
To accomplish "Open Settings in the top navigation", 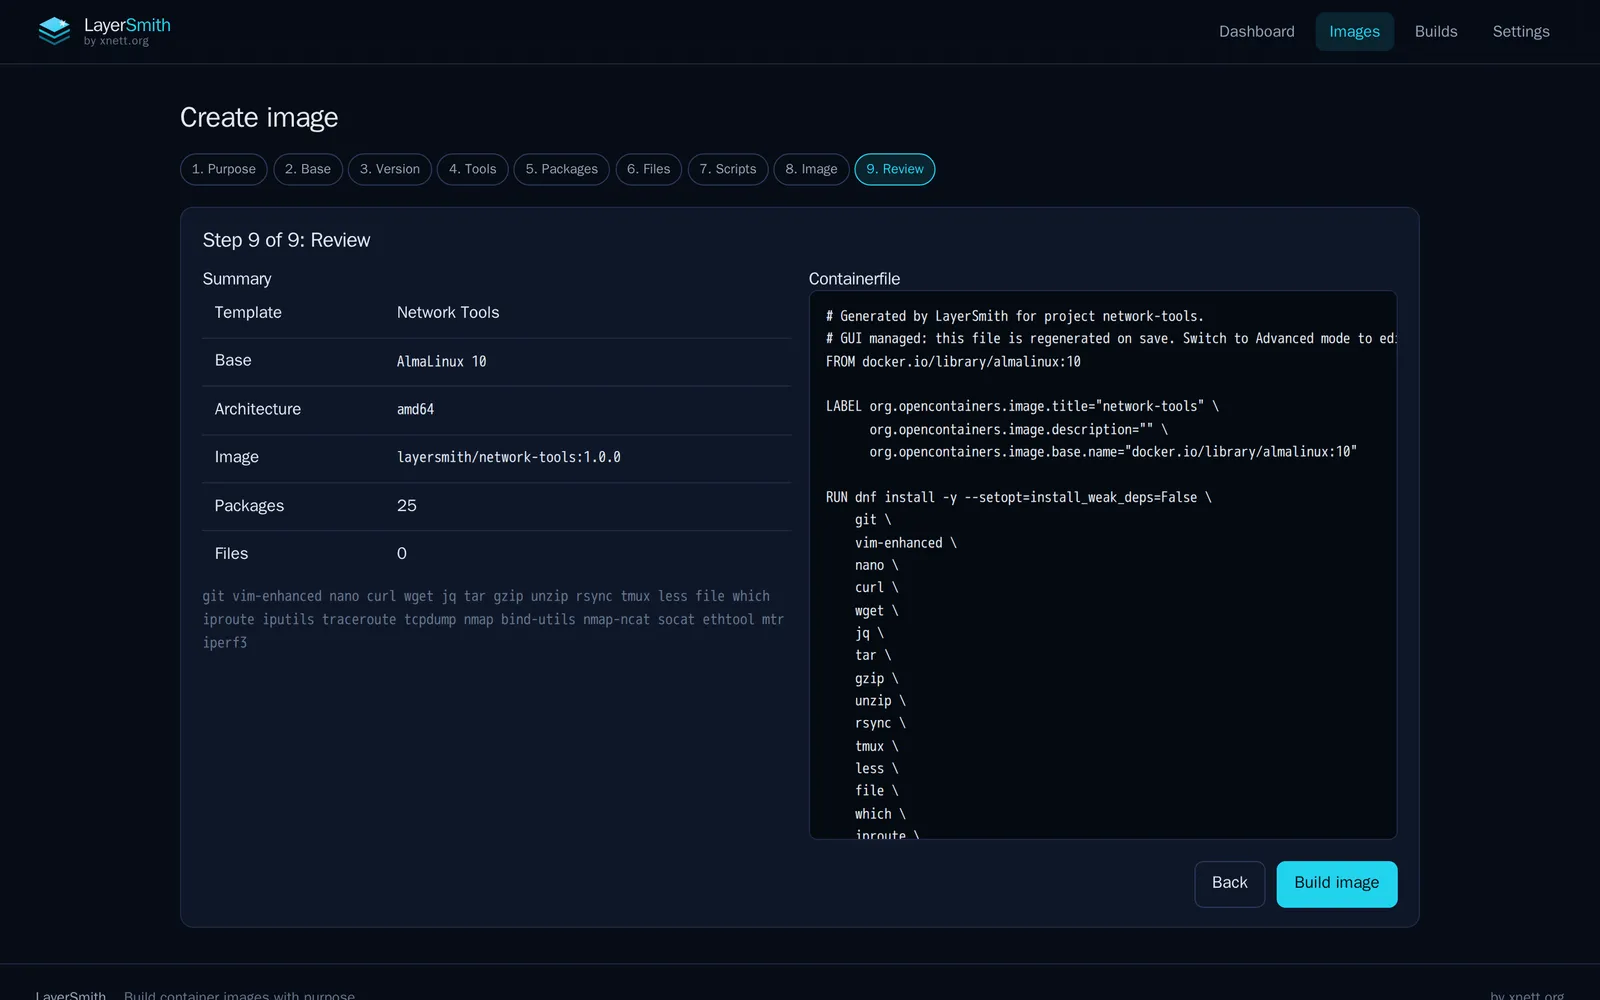I will (1521, 32).
